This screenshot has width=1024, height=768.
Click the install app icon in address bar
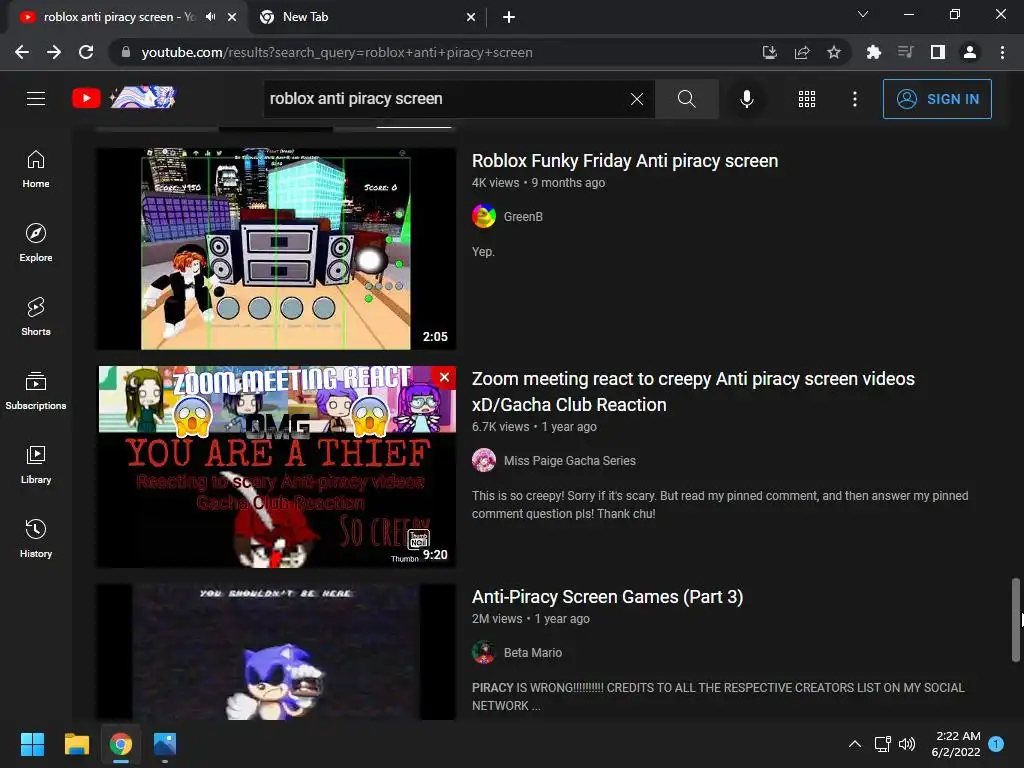point(769,52)
